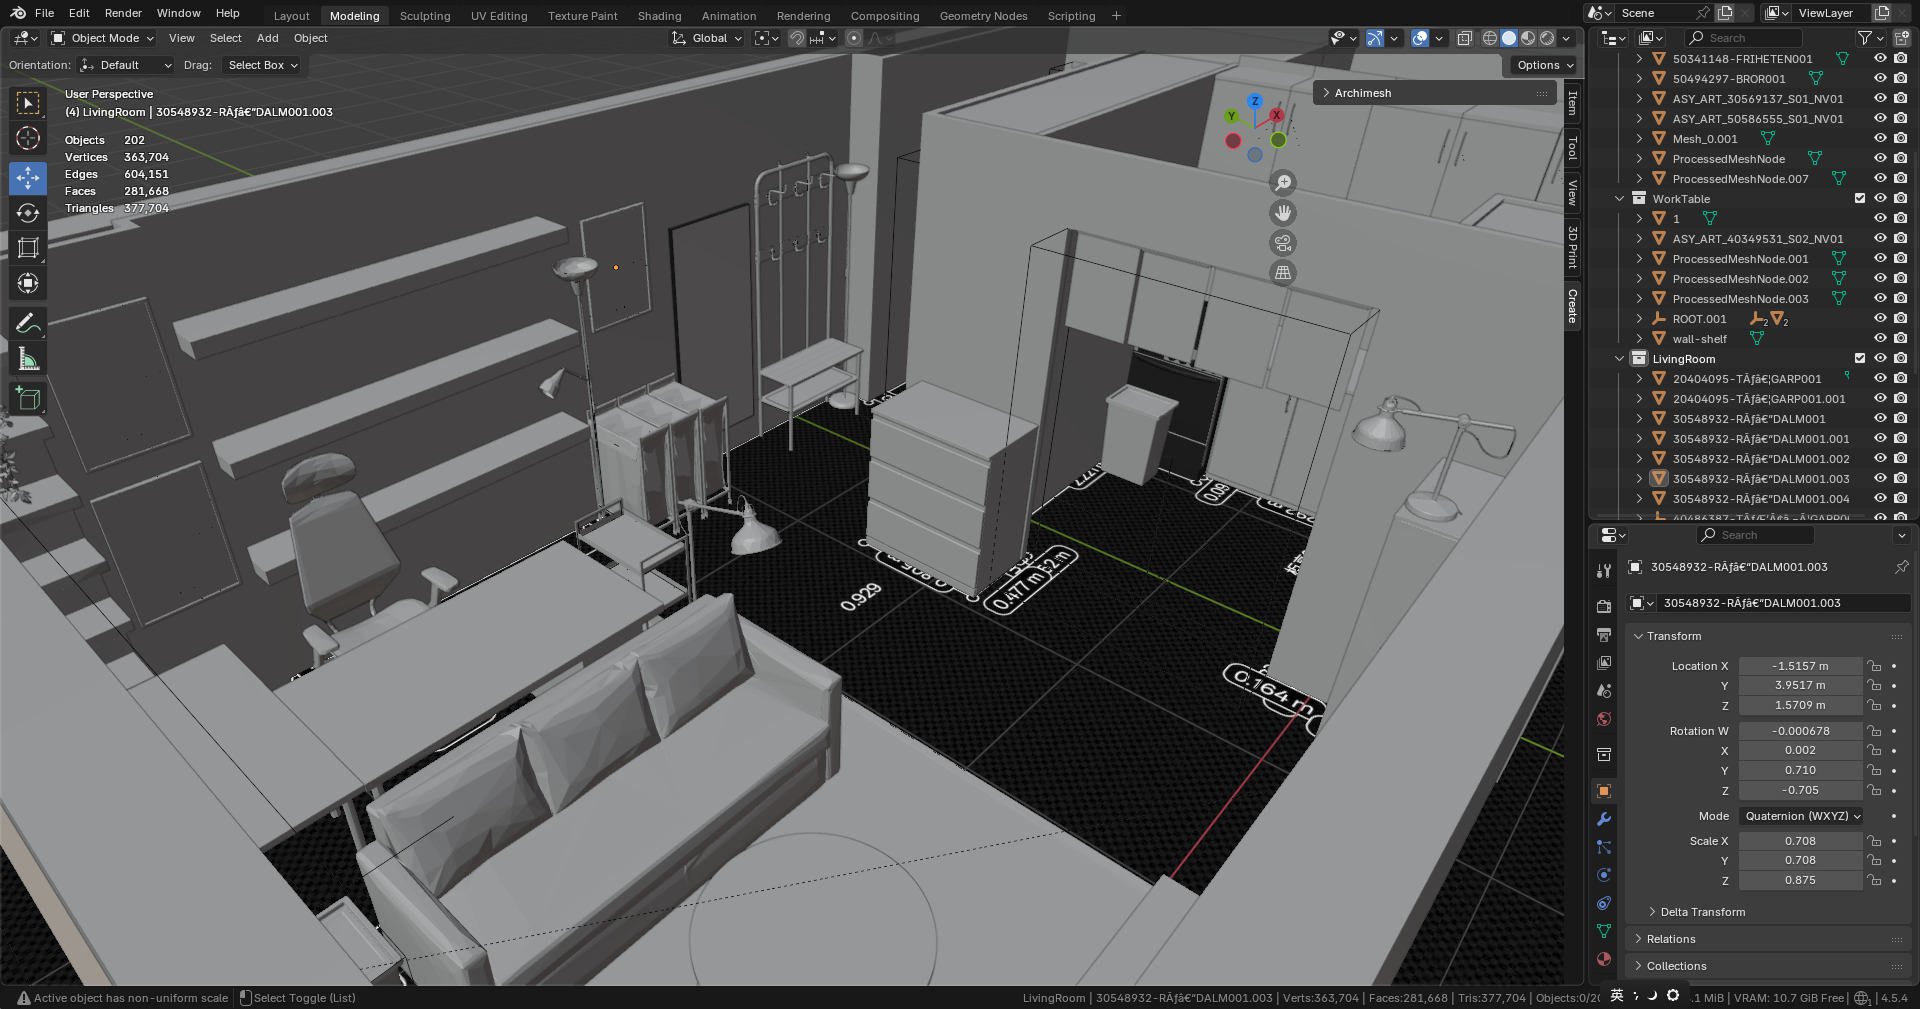The image size is (1920, 1009).
Task: Open the Modifier properties wrench tab
Action: click(x=1604, y=819)
